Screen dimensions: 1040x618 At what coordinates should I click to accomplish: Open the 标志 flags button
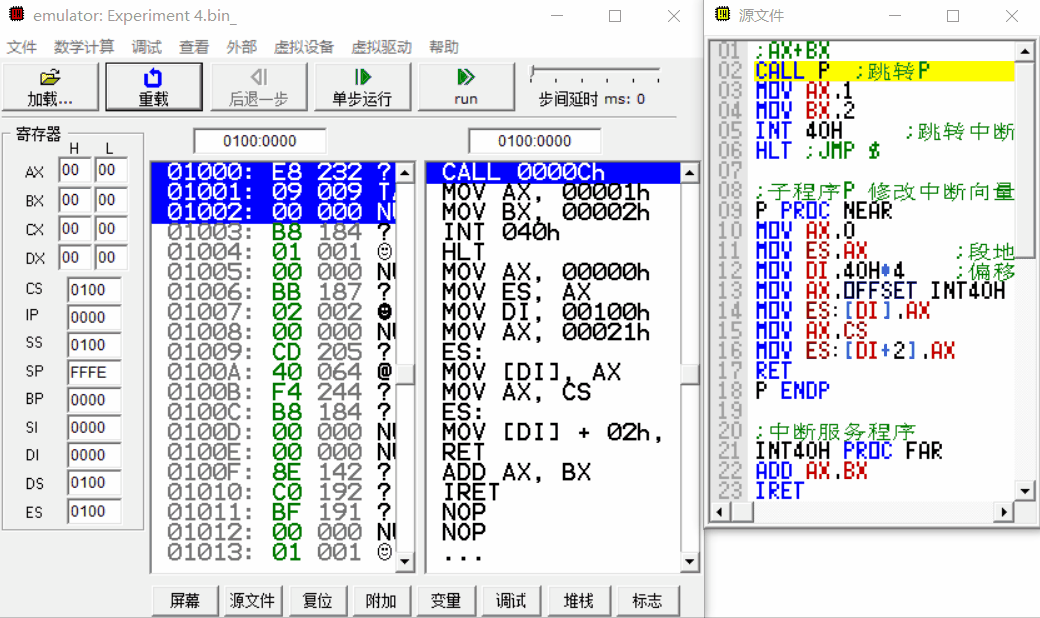647,600
